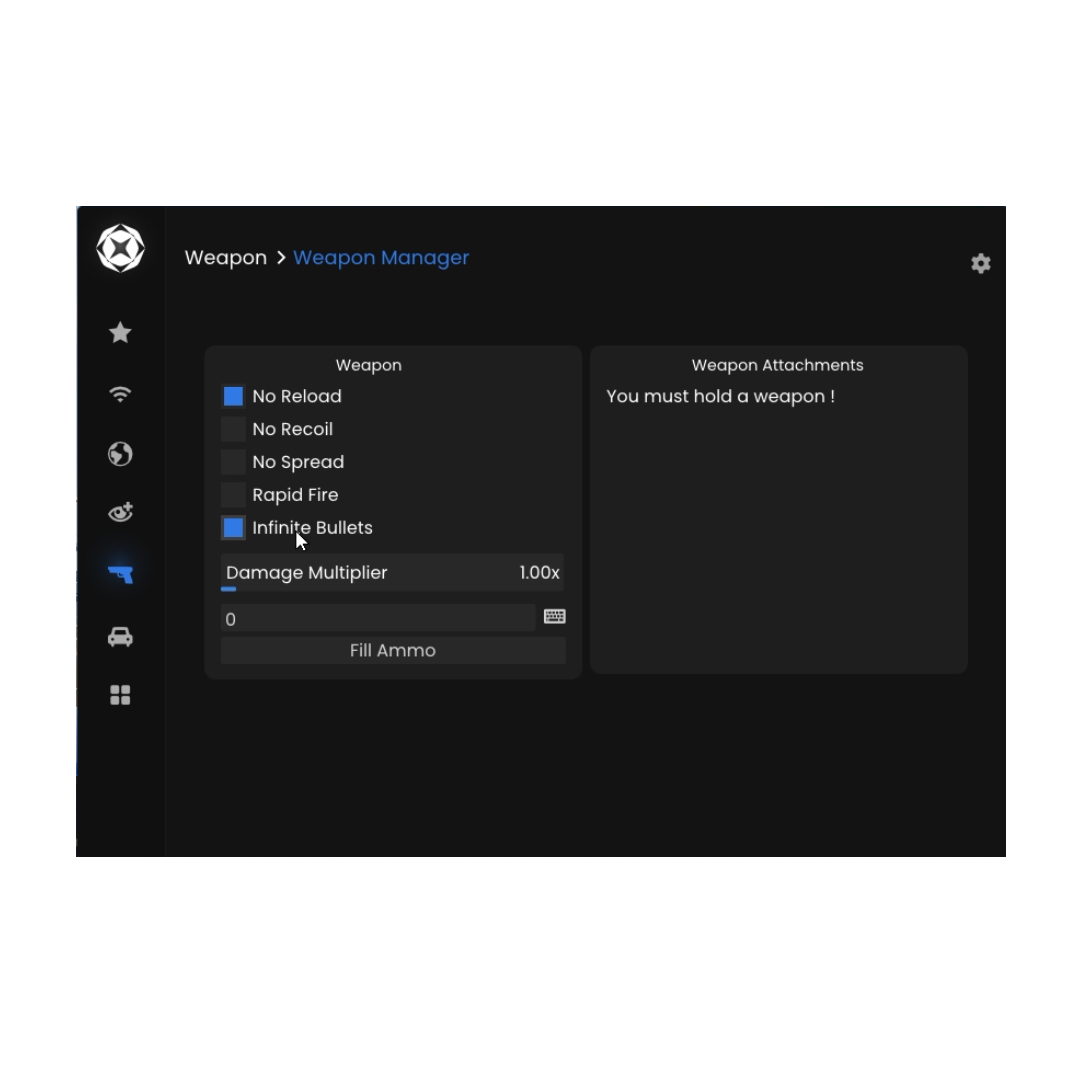Enable the No Recoil checkbox
The width and height of the screenshot is (1080, 1080).
tap(233, 430)
